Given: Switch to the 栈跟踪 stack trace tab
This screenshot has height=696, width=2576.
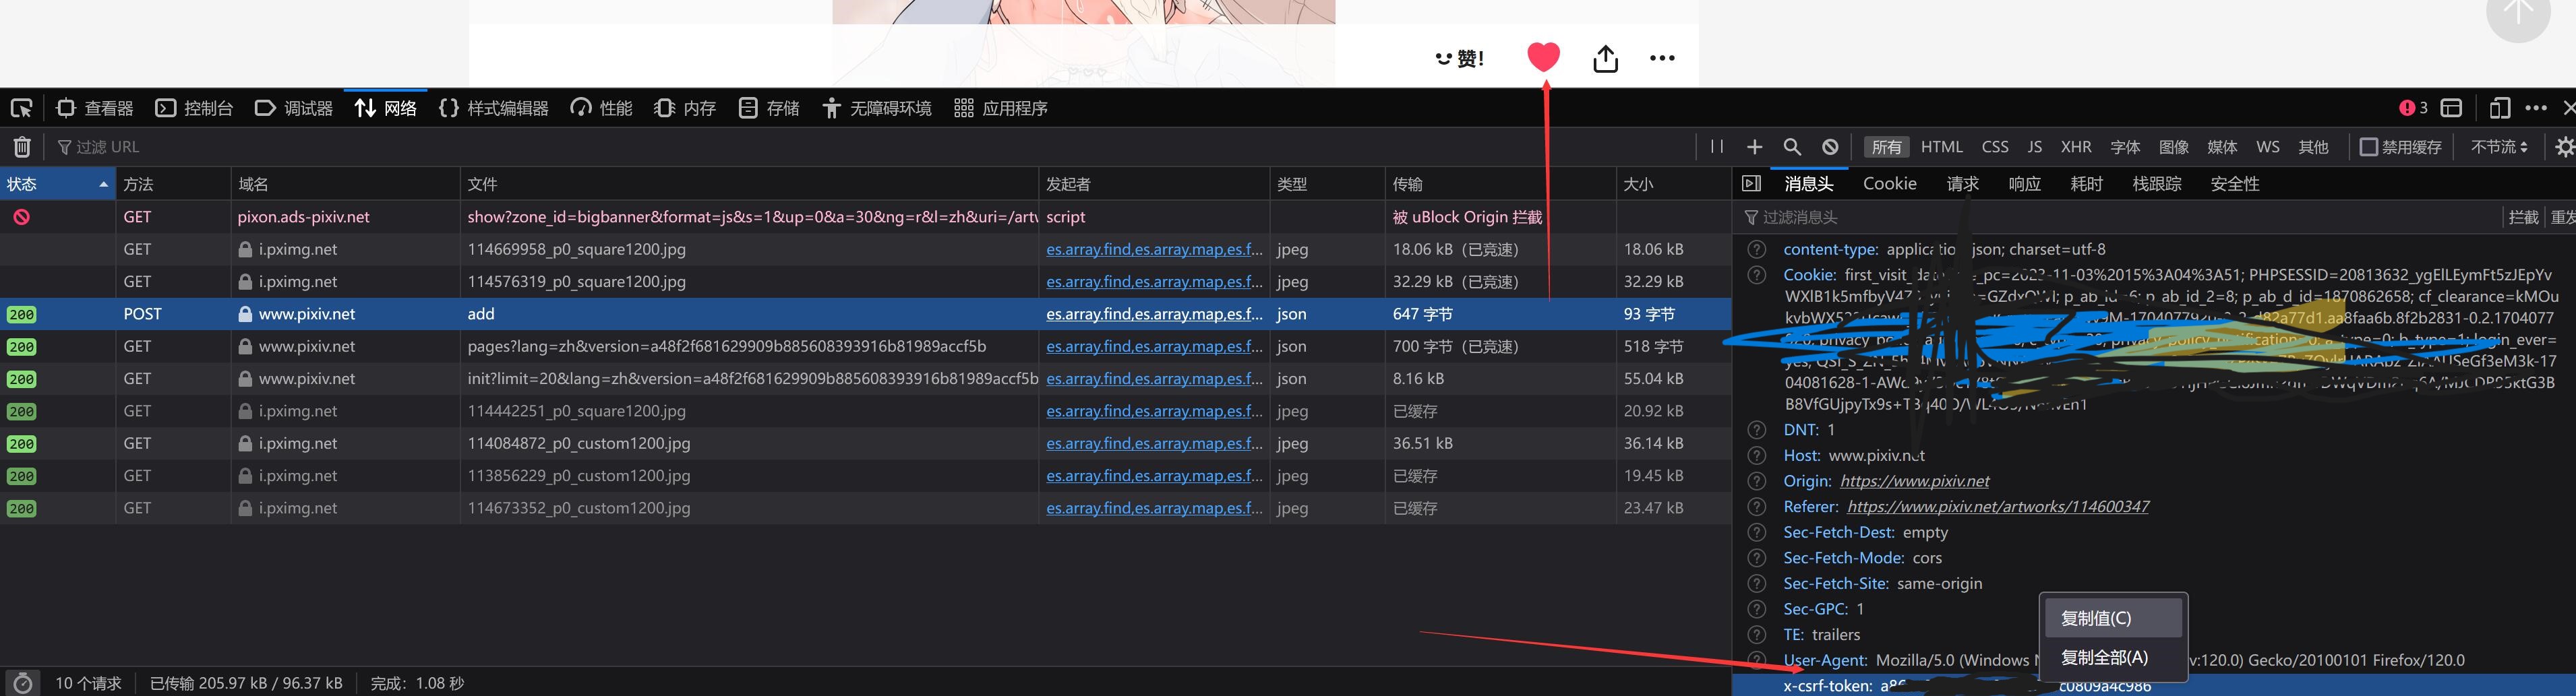Looking at the screenshot, I should click(x=2156, y=184).
